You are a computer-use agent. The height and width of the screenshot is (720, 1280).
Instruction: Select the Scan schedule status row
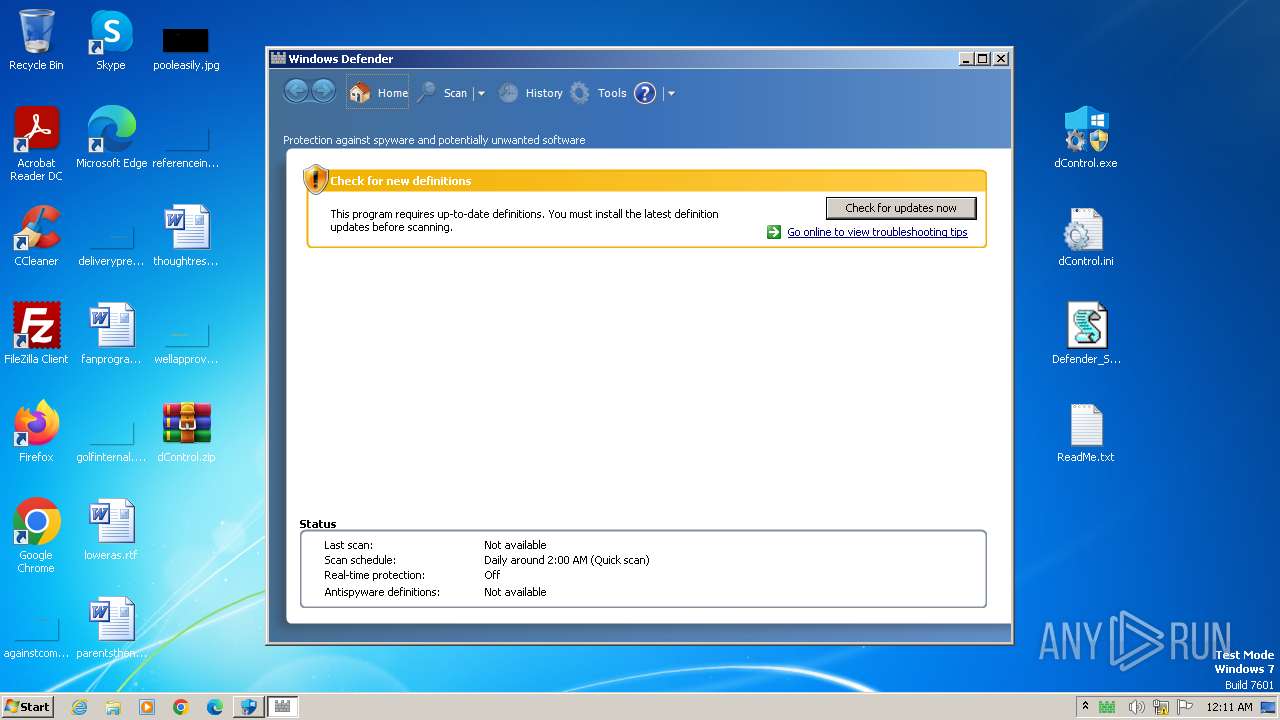click(x=487, y=560)
